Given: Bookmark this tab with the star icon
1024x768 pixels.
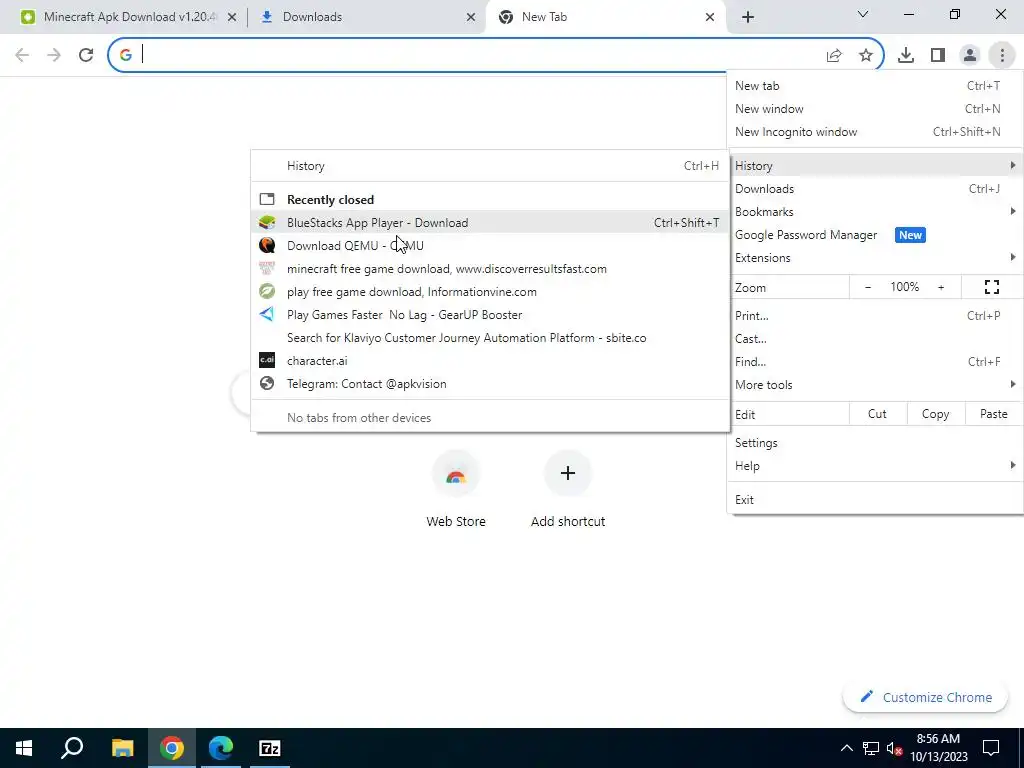Looking at the screenshot, I should point(866,56).
